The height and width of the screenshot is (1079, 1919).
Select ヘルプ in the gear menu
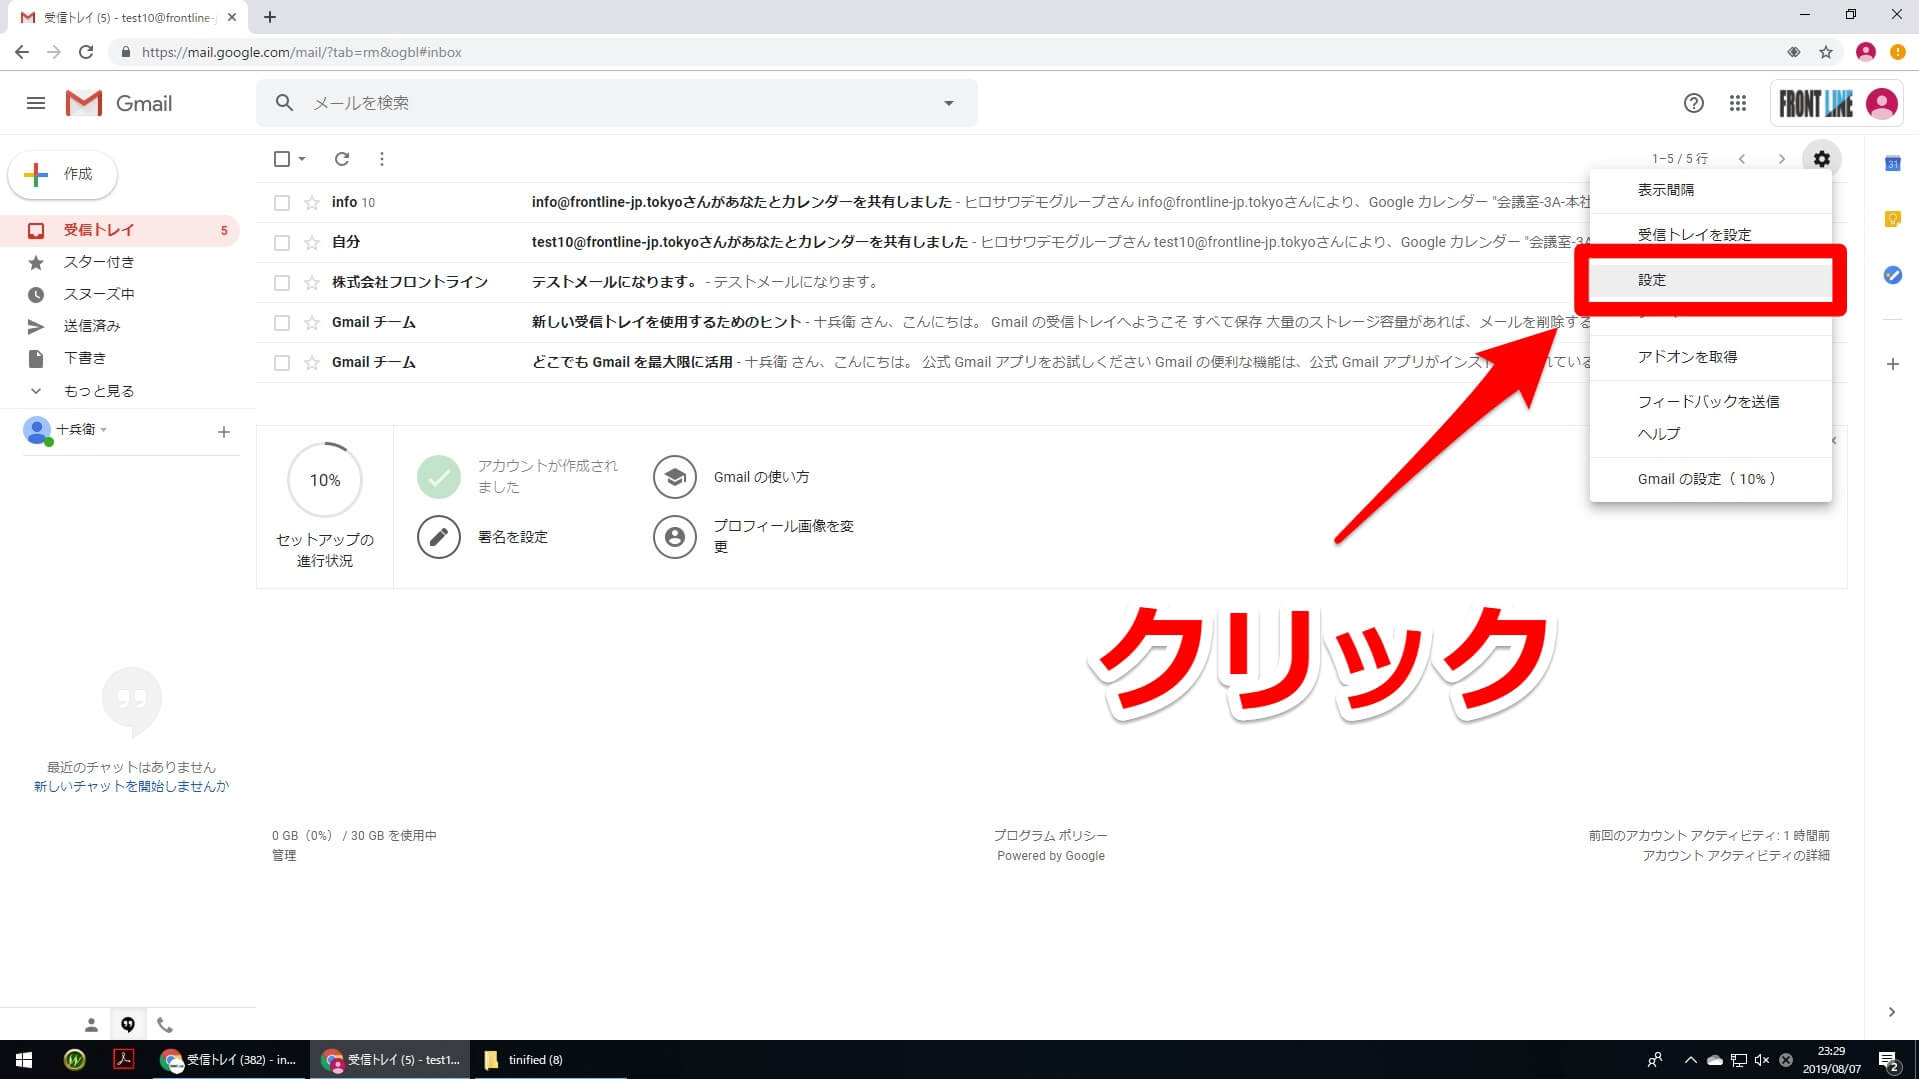click(x=1710, y=434)
